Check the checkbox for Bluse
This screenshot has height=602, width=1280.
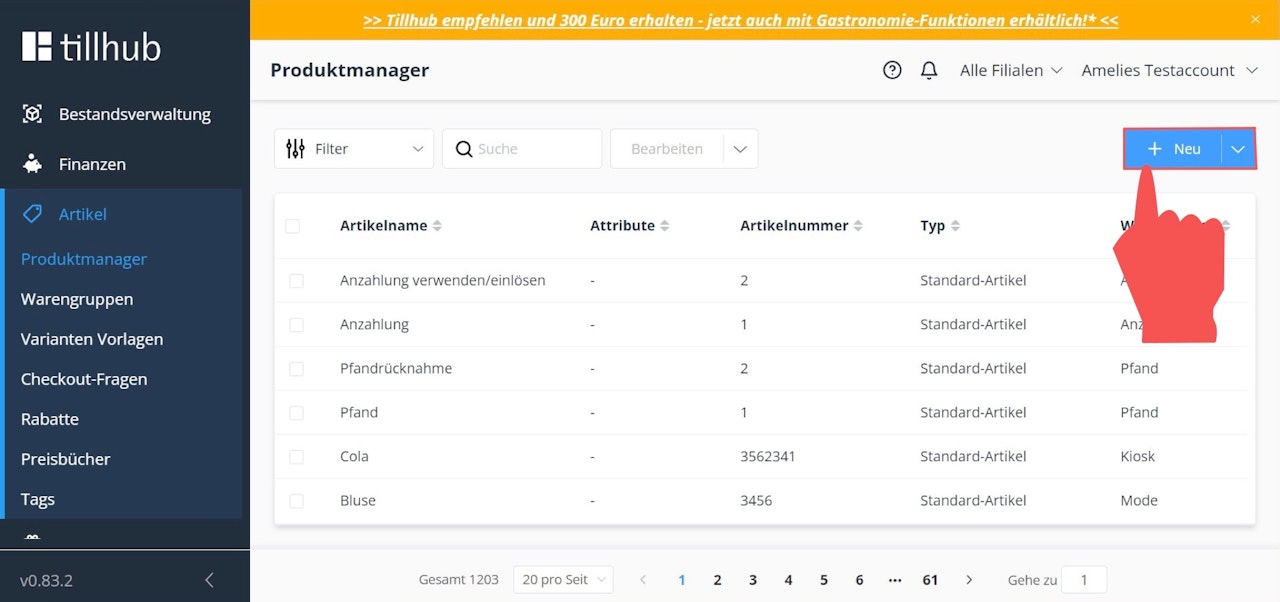pos(296,500)
